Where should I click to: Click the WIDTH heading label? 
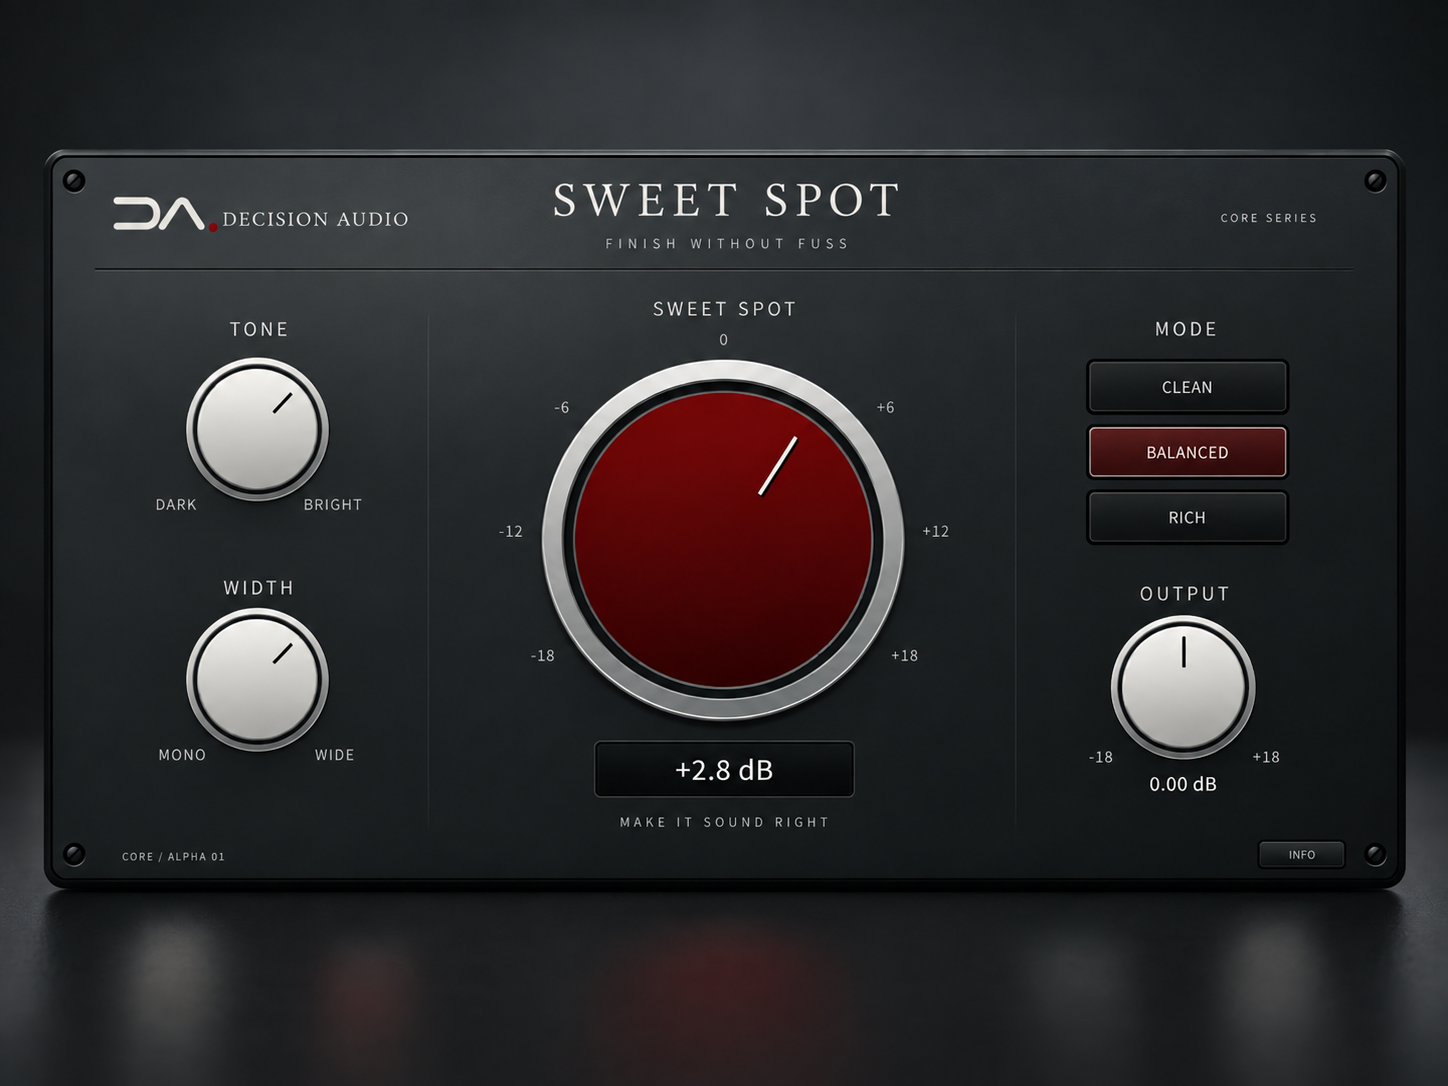click(259, 588)
